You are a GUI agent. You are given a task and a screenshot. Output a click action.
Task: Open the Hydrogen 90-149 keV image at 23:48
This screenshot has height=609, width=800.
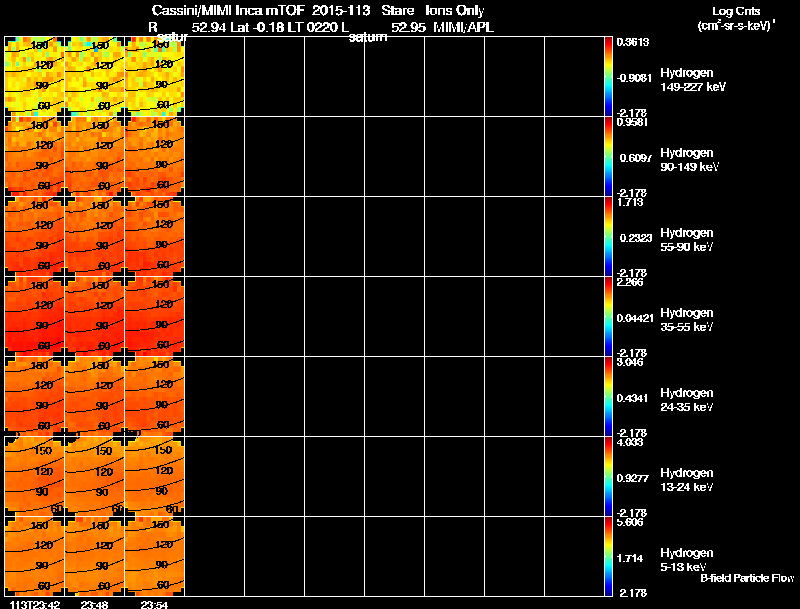tap(94, 157)
